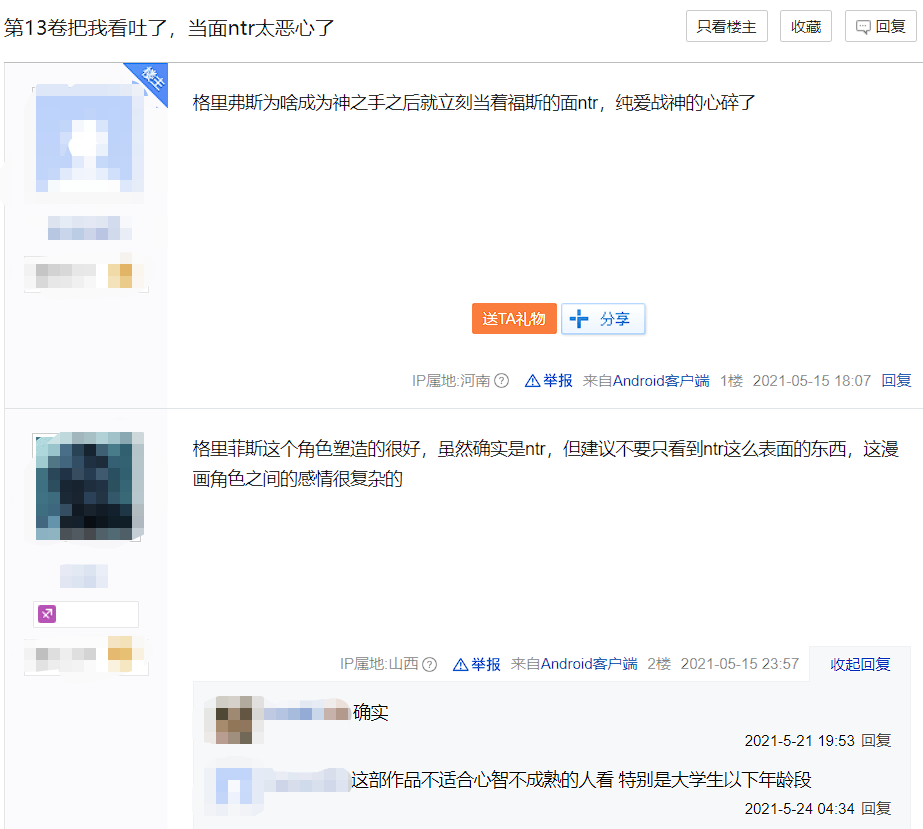The width and height of the screenshot is (923, 829).
Task: Reply to the 2021-5-24 04:34 comment
Action: 876,809
